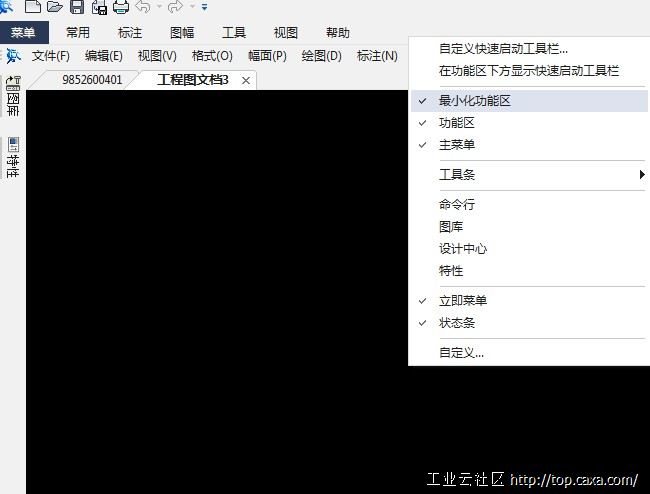
Task: Enable 图库 in the context menu
Action: (x=529, y=227)
